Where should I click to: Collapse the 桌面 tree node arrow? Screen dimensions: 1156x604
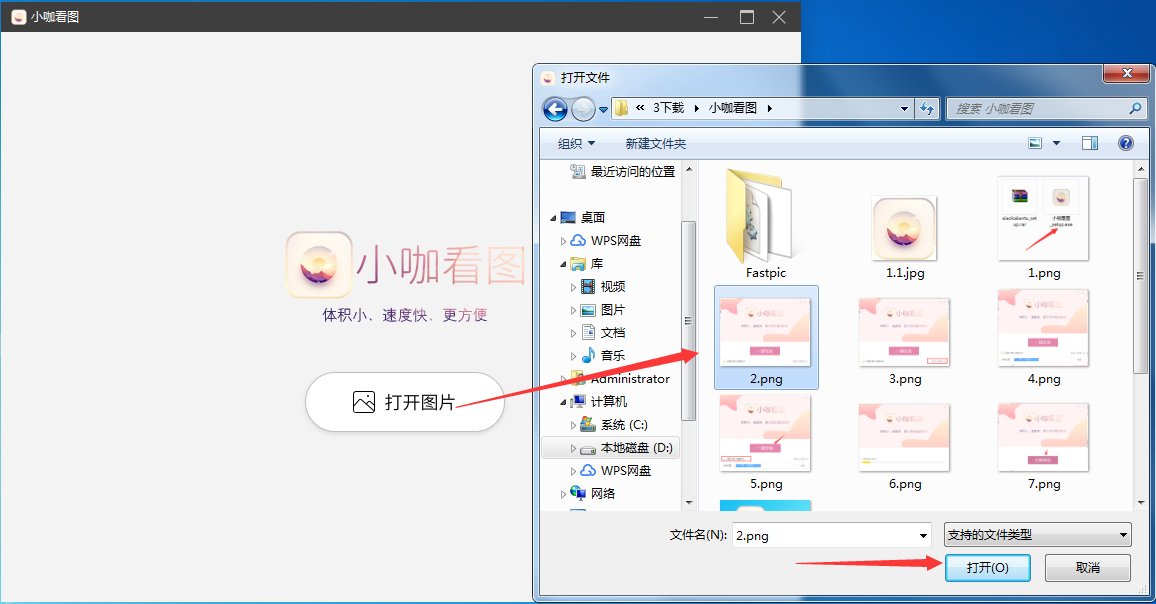coord(553,218)
